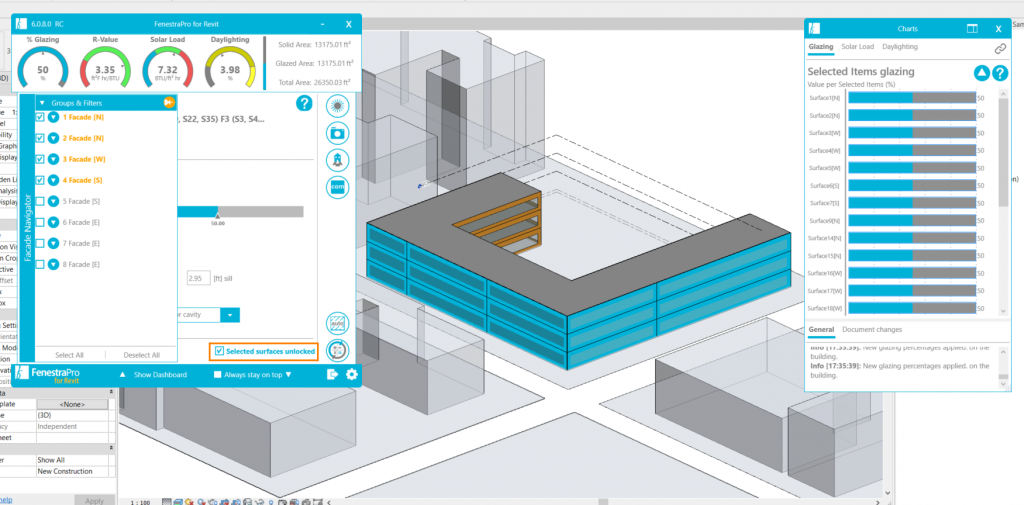Collapse the Groups & Filters header
The width and height of the screenshot is (1024, 505).
point(43,103)
